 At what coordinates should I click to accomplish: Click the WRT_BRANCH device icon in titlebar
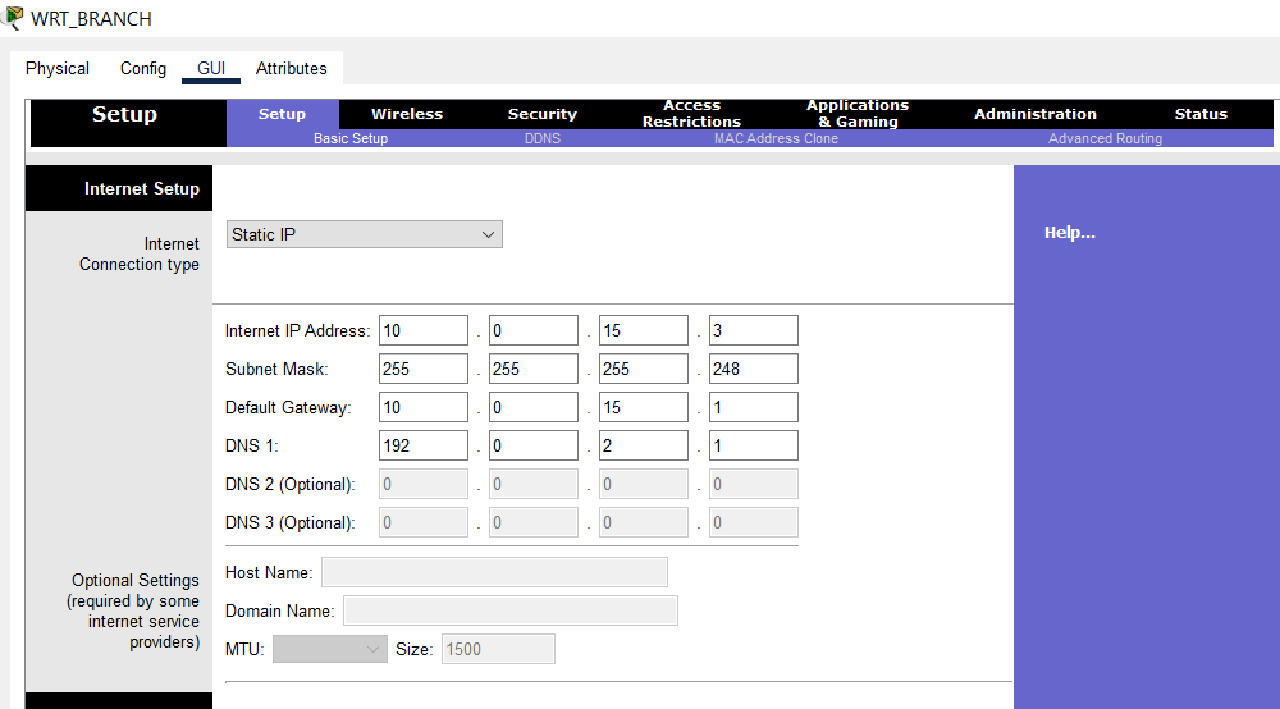pos(13,17)
